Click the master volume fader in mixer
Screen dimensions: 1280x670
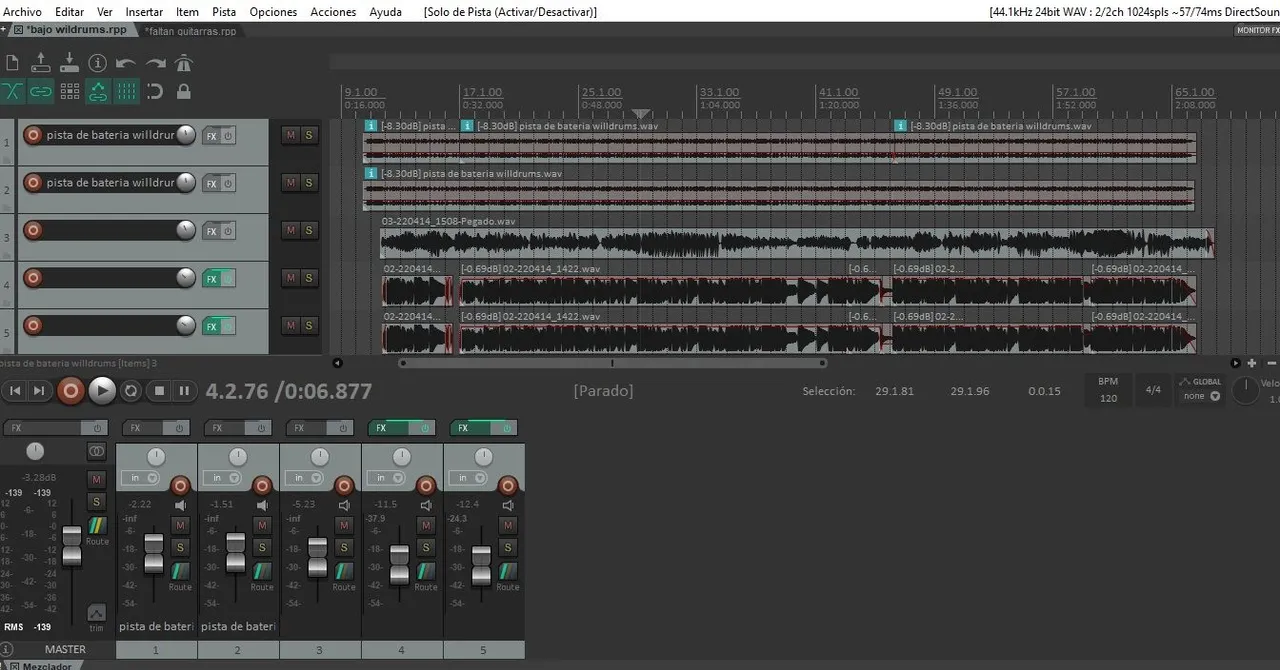tap(72, 545)
